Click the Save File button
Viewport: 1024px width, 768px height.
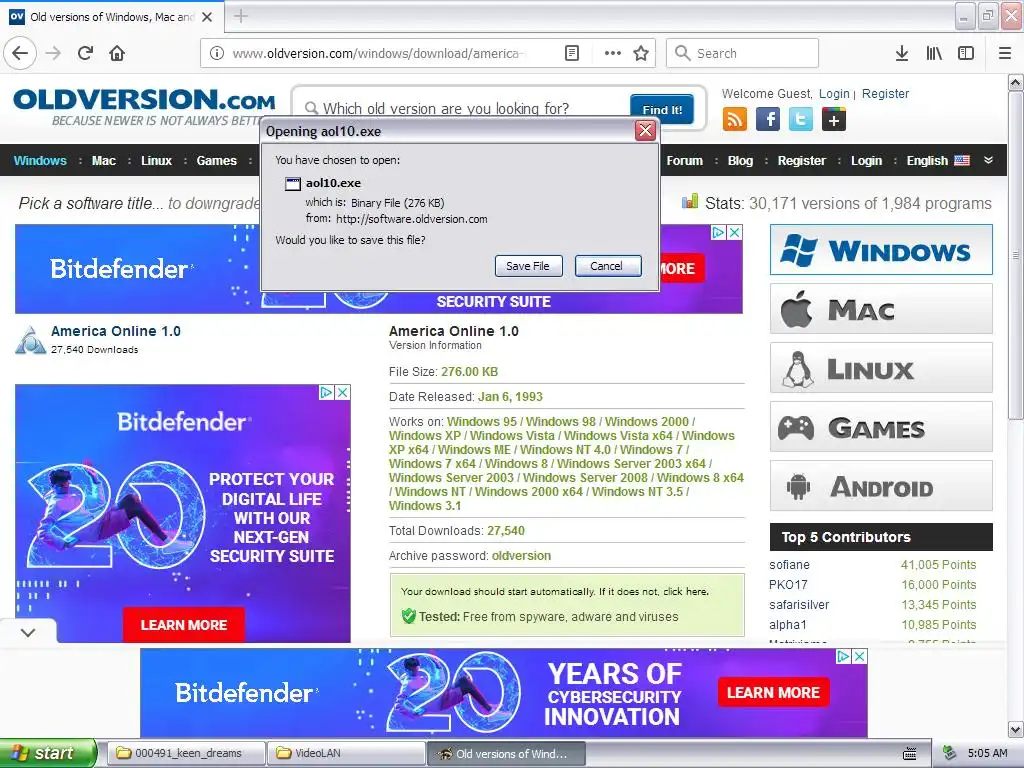[x=528, y=266]
